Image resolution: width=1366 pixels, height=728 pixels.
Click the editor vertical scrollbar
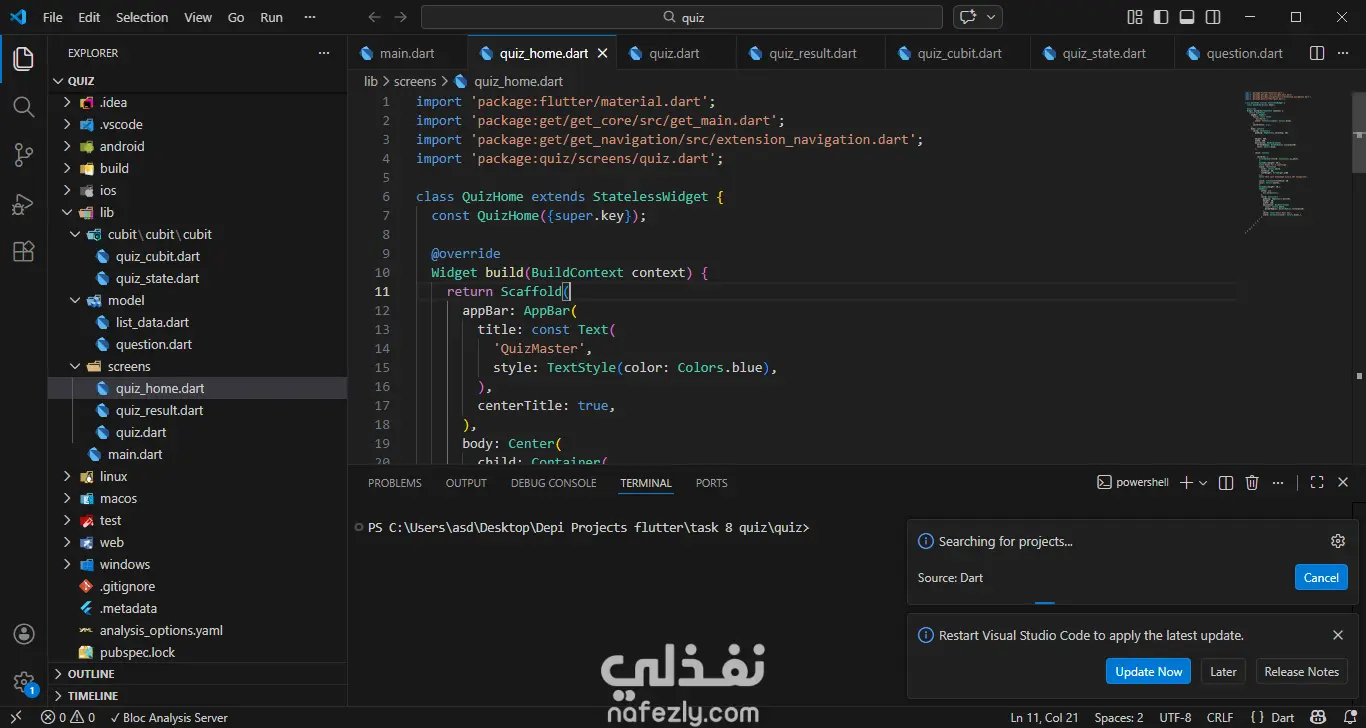tap(1359, 130)
